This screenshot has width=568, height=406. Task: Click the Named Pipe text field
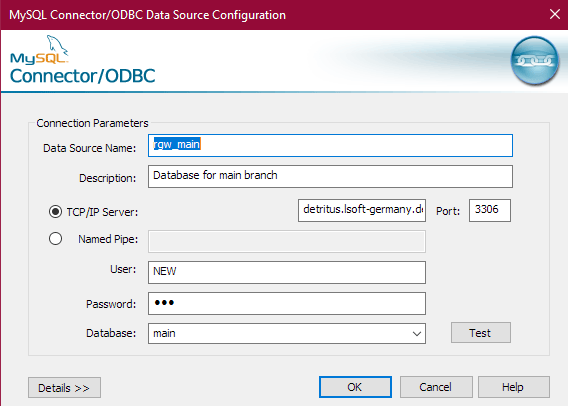click(287, 241)
